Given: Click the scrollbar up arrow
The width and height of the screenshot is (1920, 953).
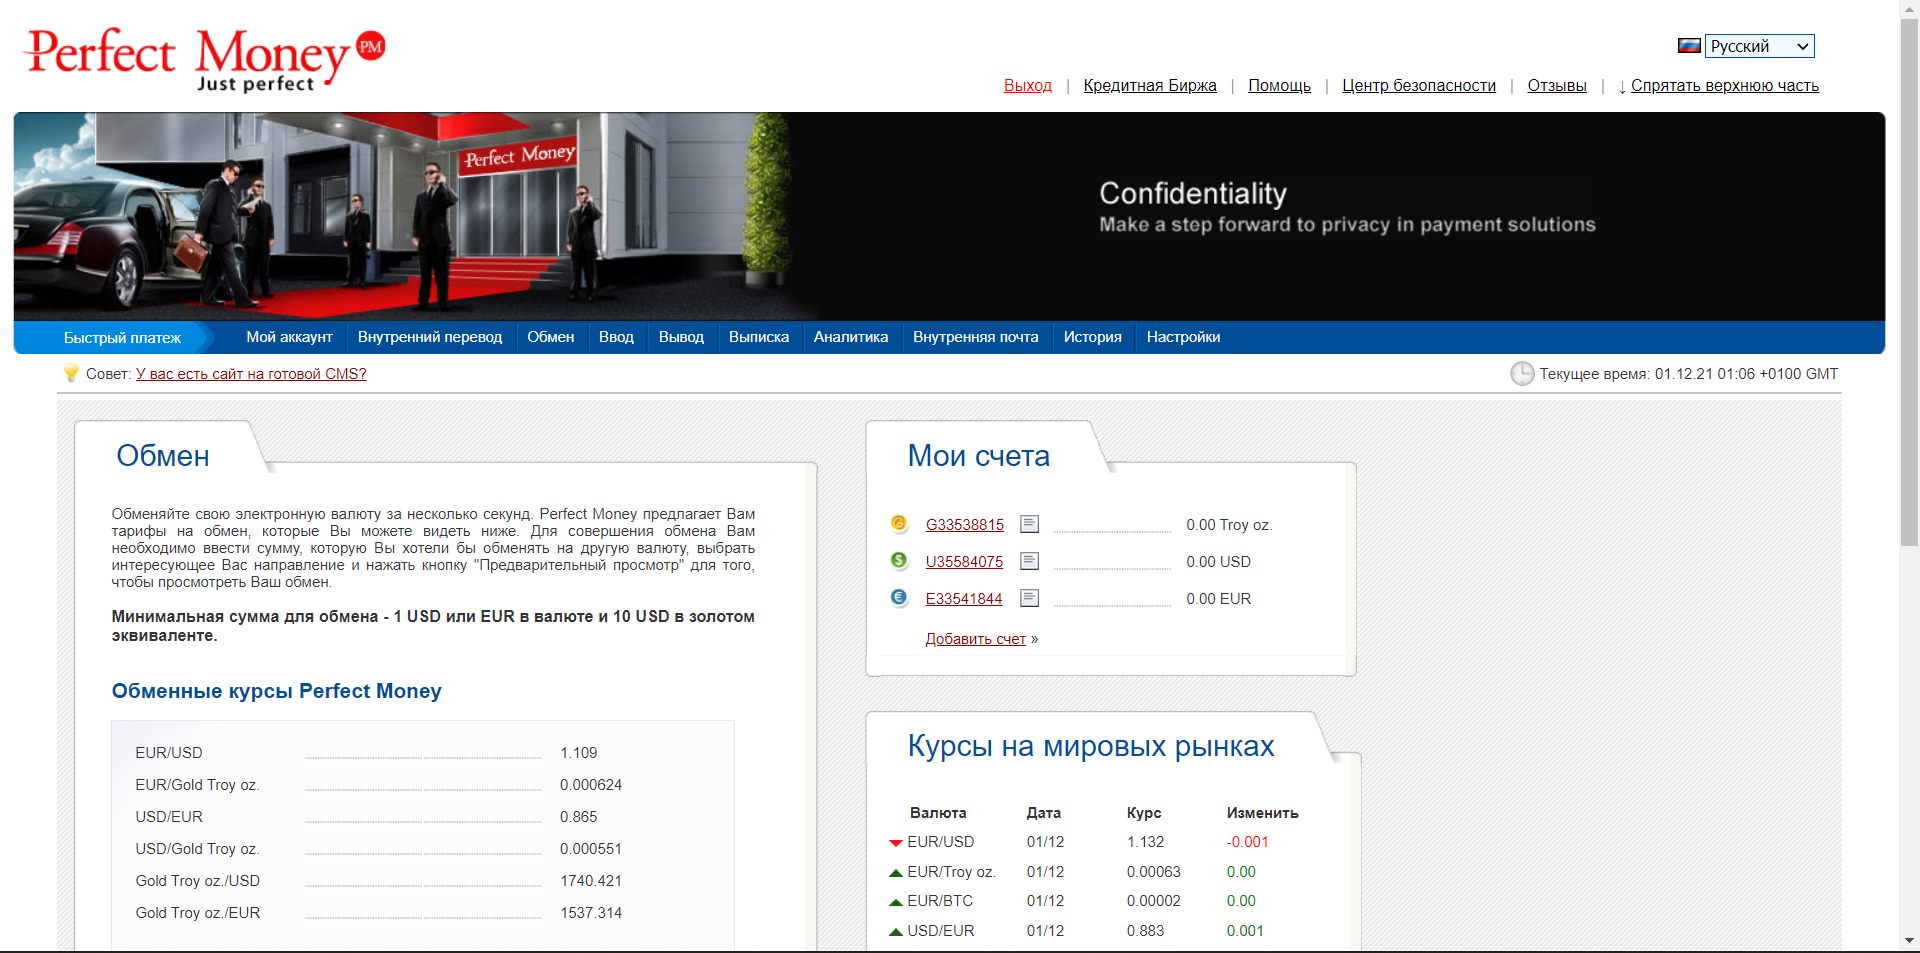Looking at the screenshot, I should (x=1909, y=8).
